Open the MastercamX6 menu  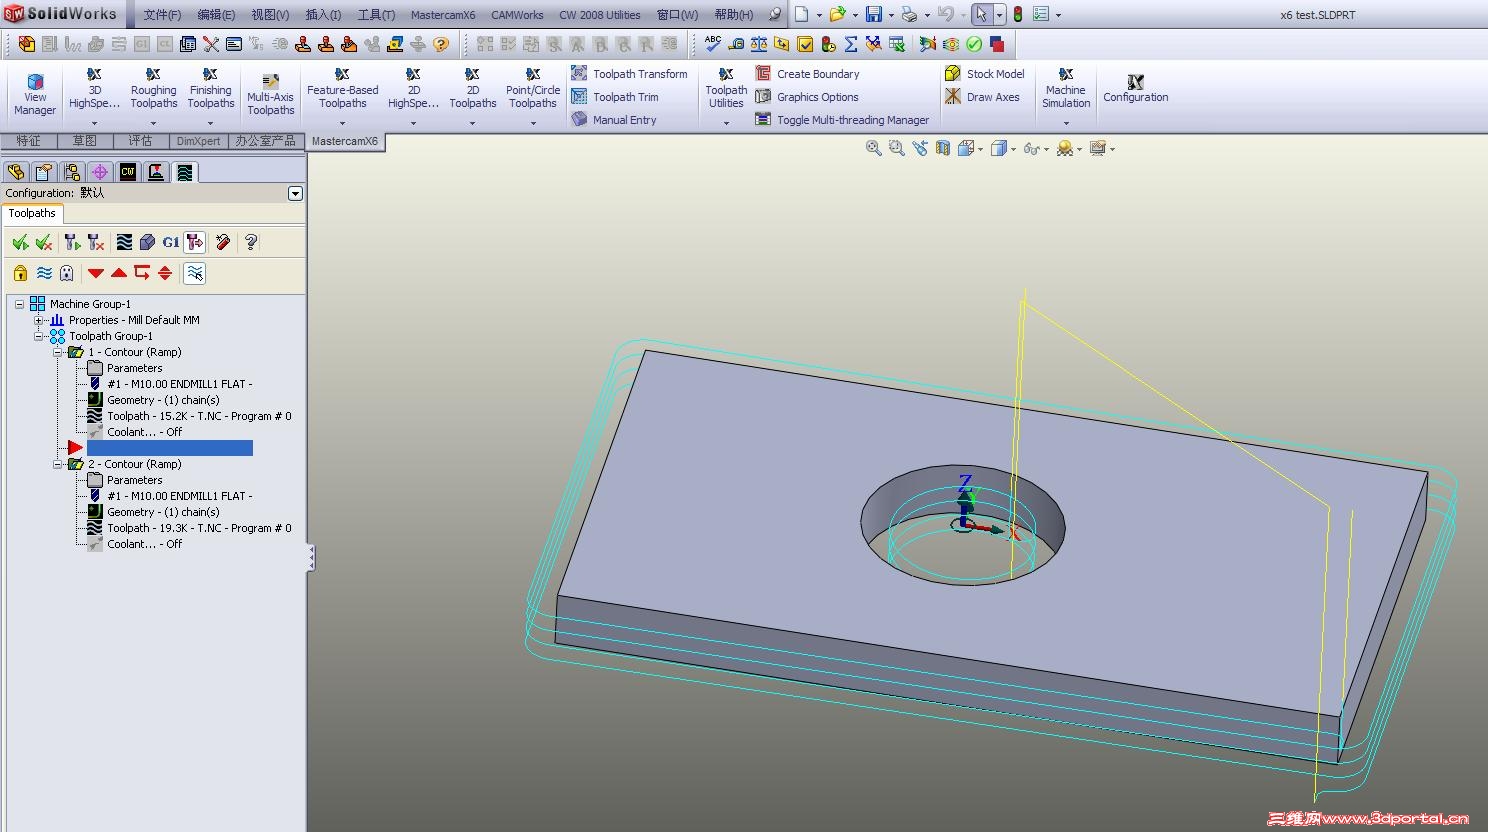[443, 15]
